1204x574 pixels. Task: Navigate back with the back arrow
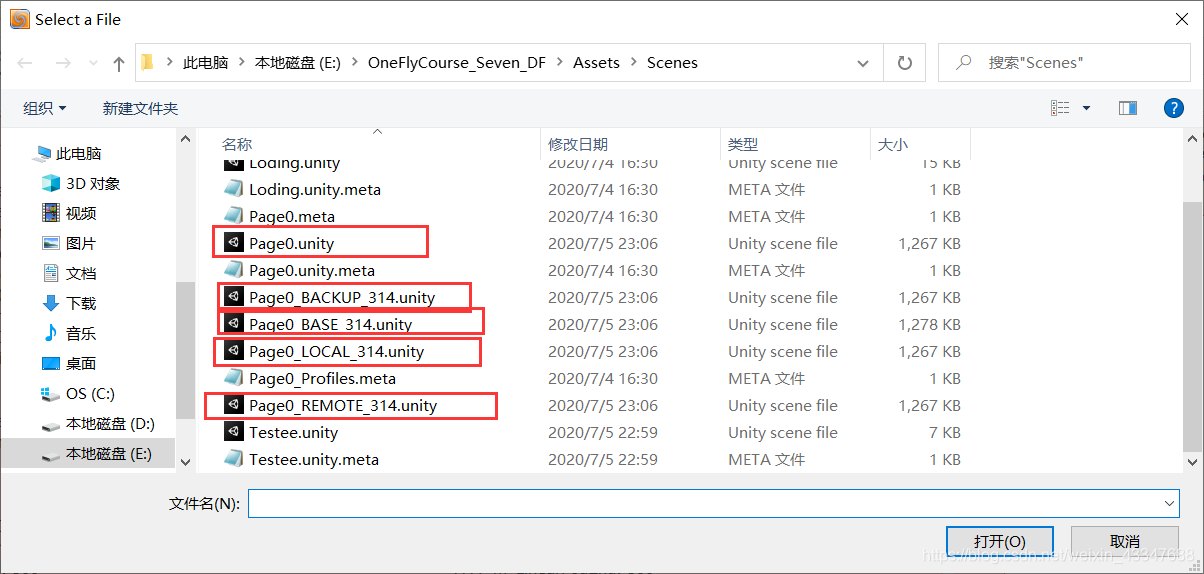point(25,63)
